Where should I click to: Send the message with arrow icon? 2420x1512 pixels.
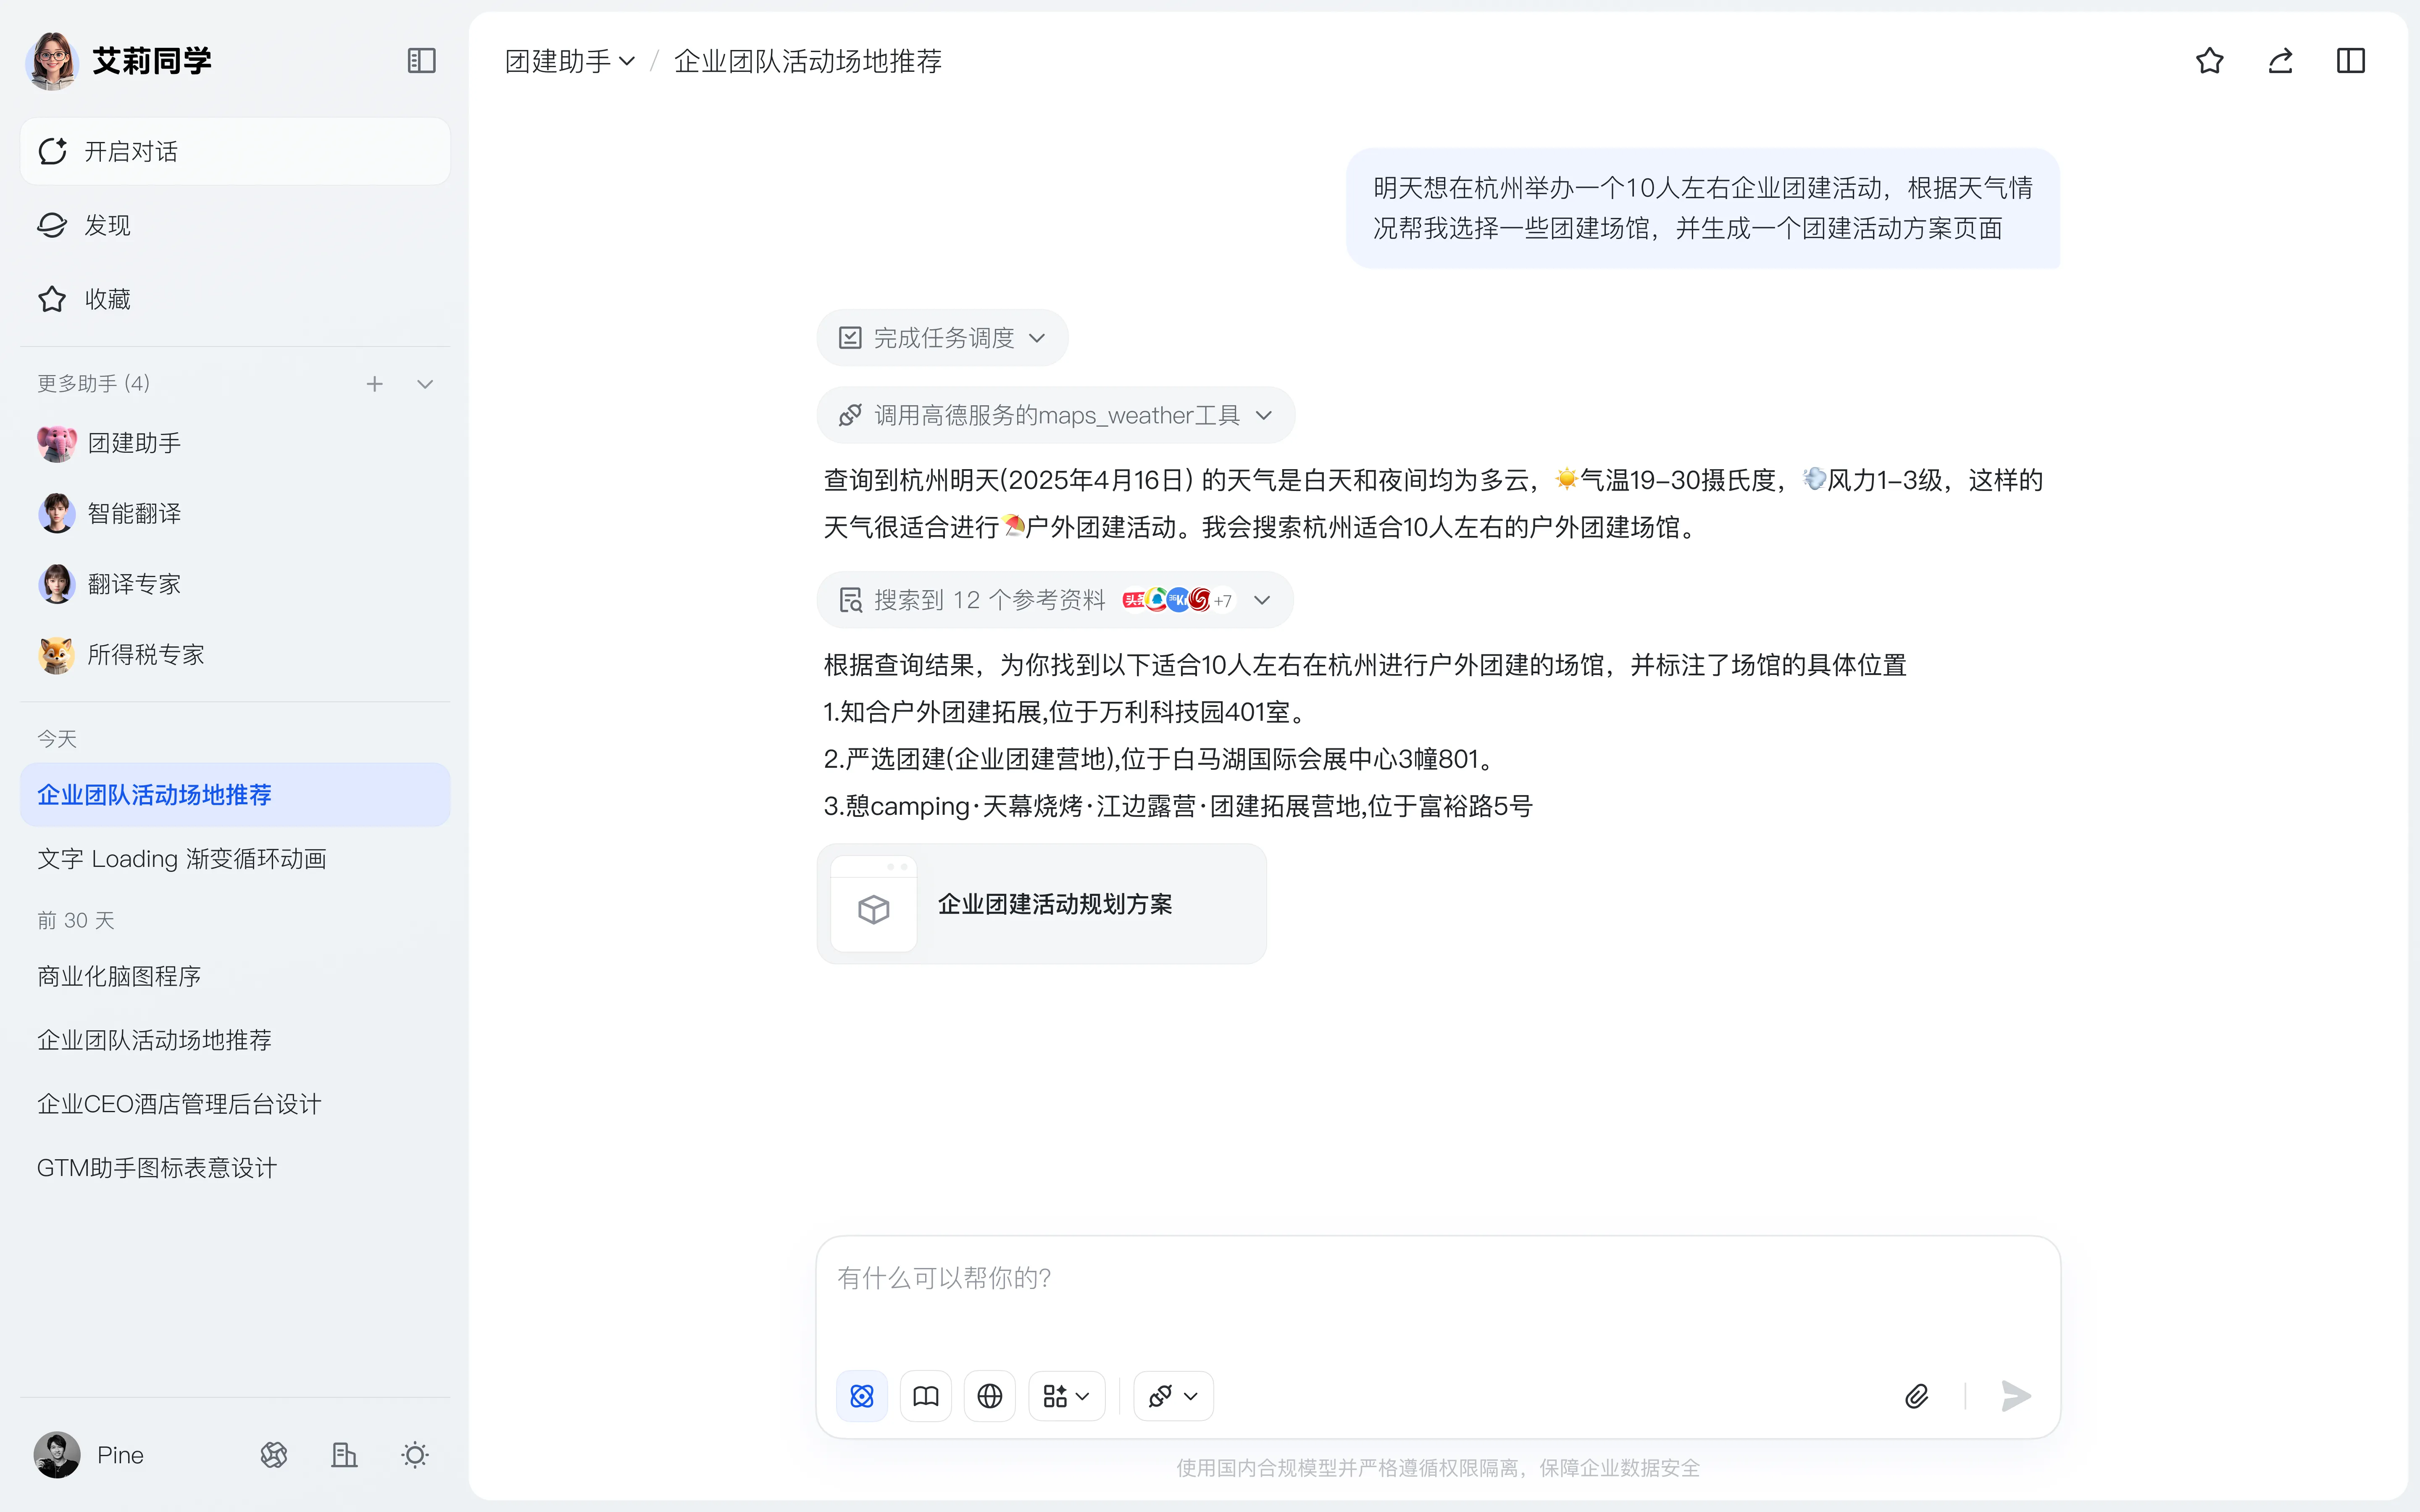tap(2015, 1396)
